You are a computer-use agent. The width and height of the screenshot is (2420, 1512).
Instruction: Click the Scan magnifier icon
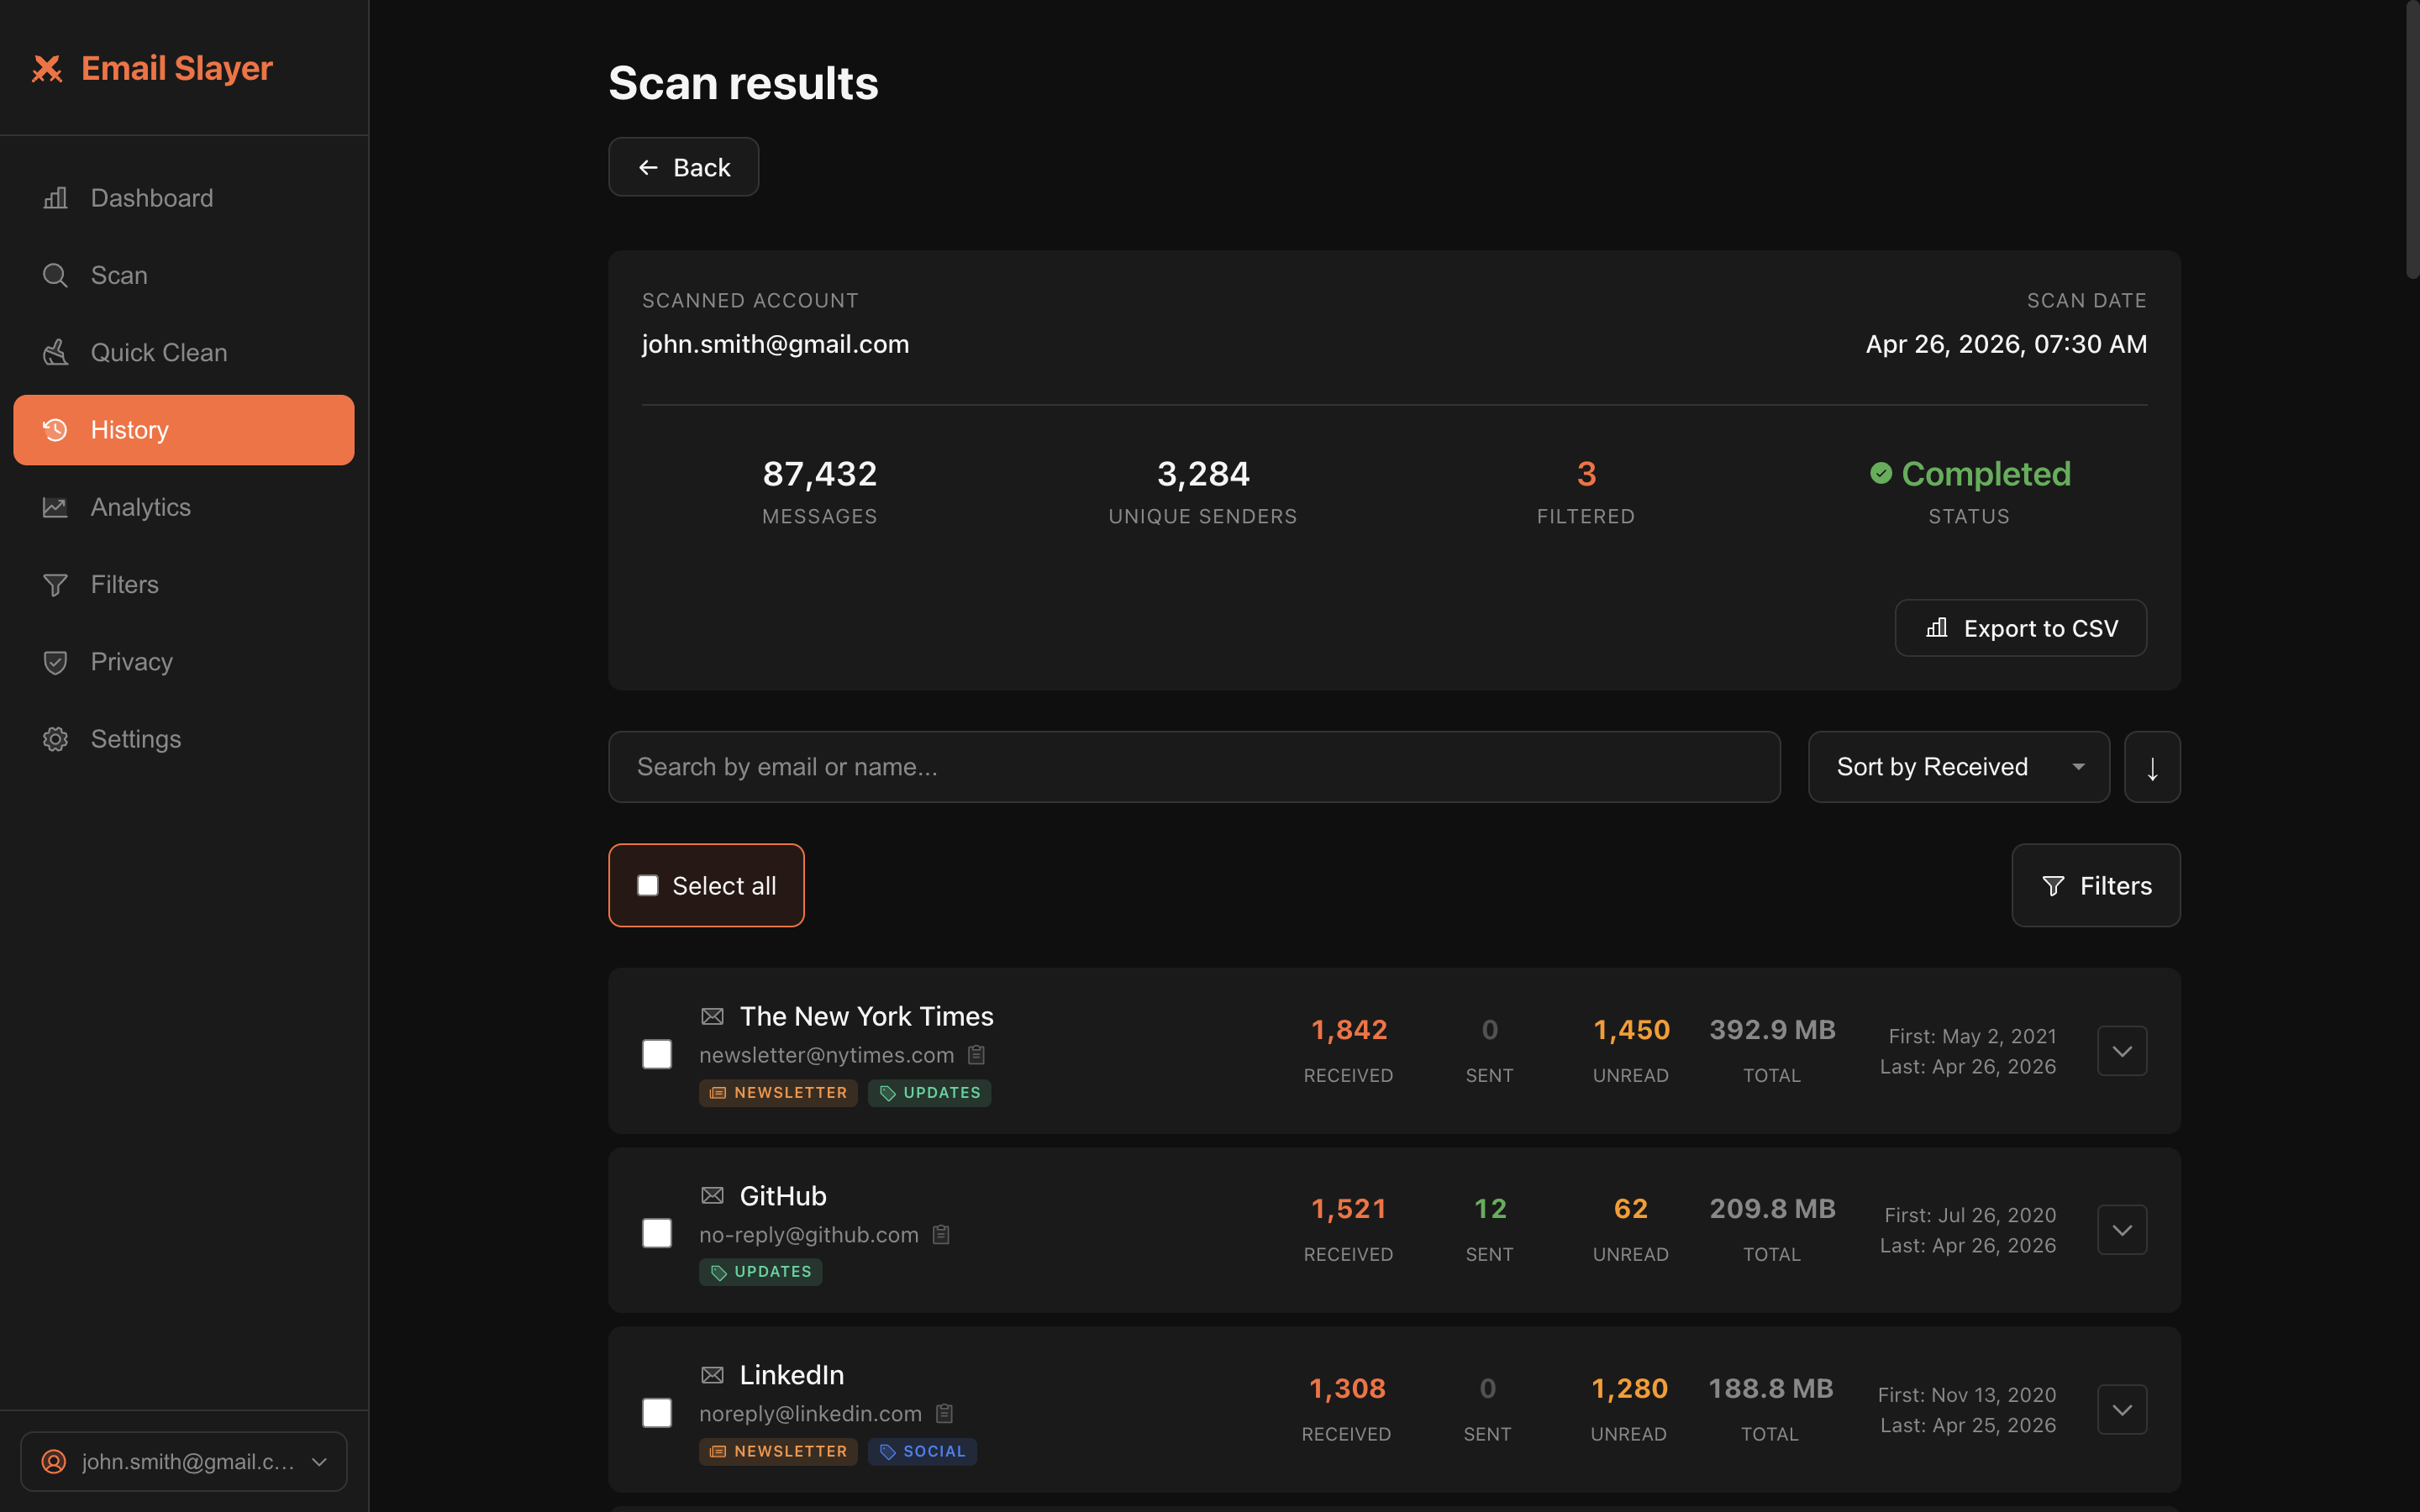tap(55, 275)
